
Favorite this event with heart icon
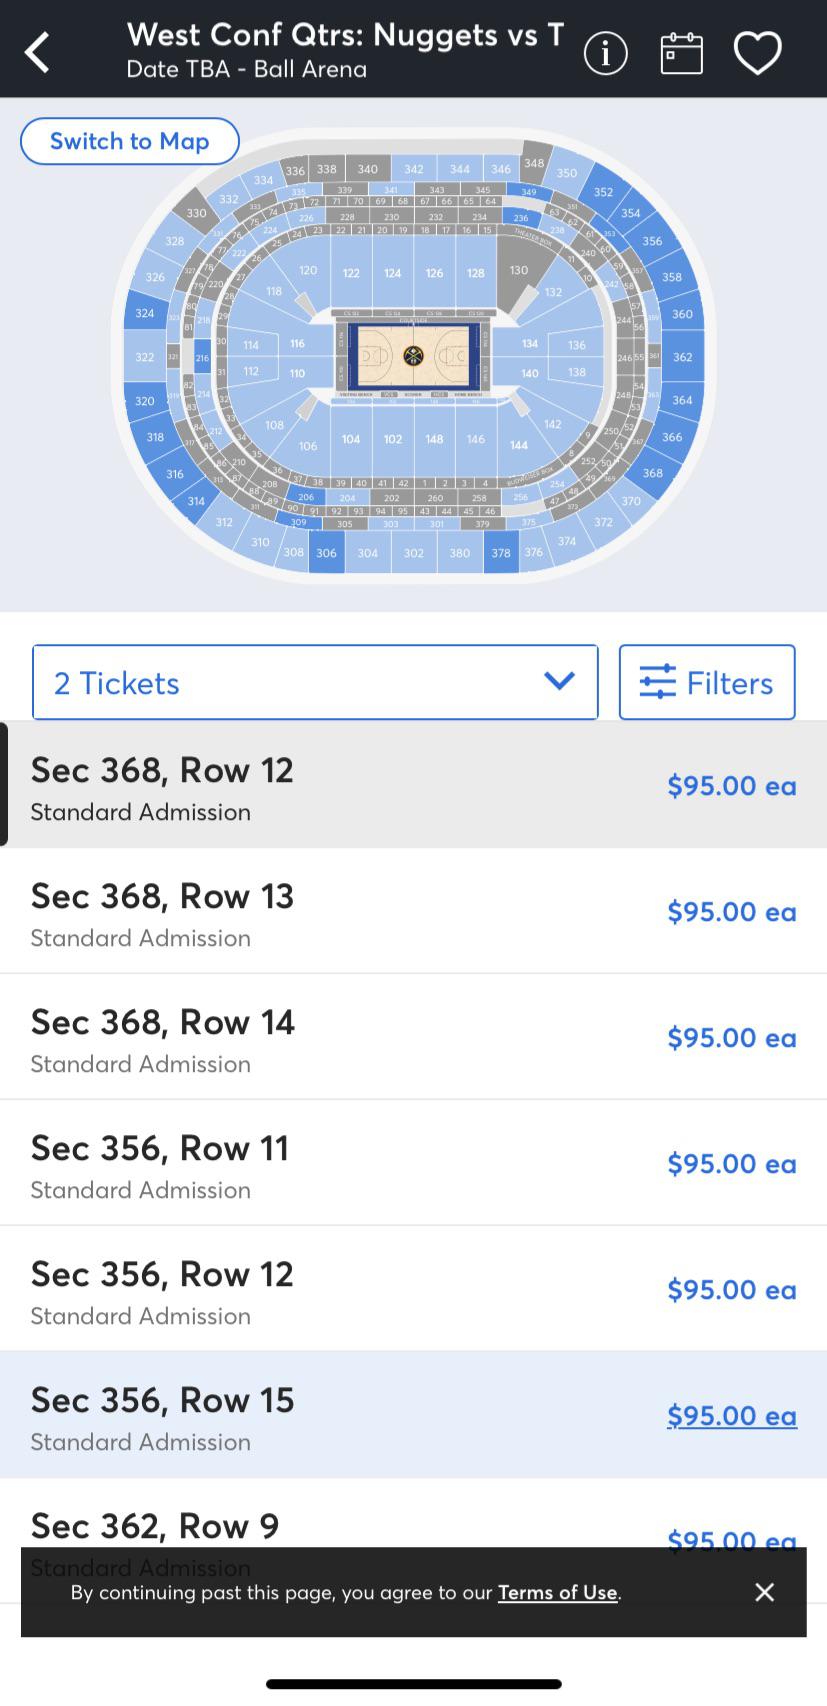click(x=757, y=53)
